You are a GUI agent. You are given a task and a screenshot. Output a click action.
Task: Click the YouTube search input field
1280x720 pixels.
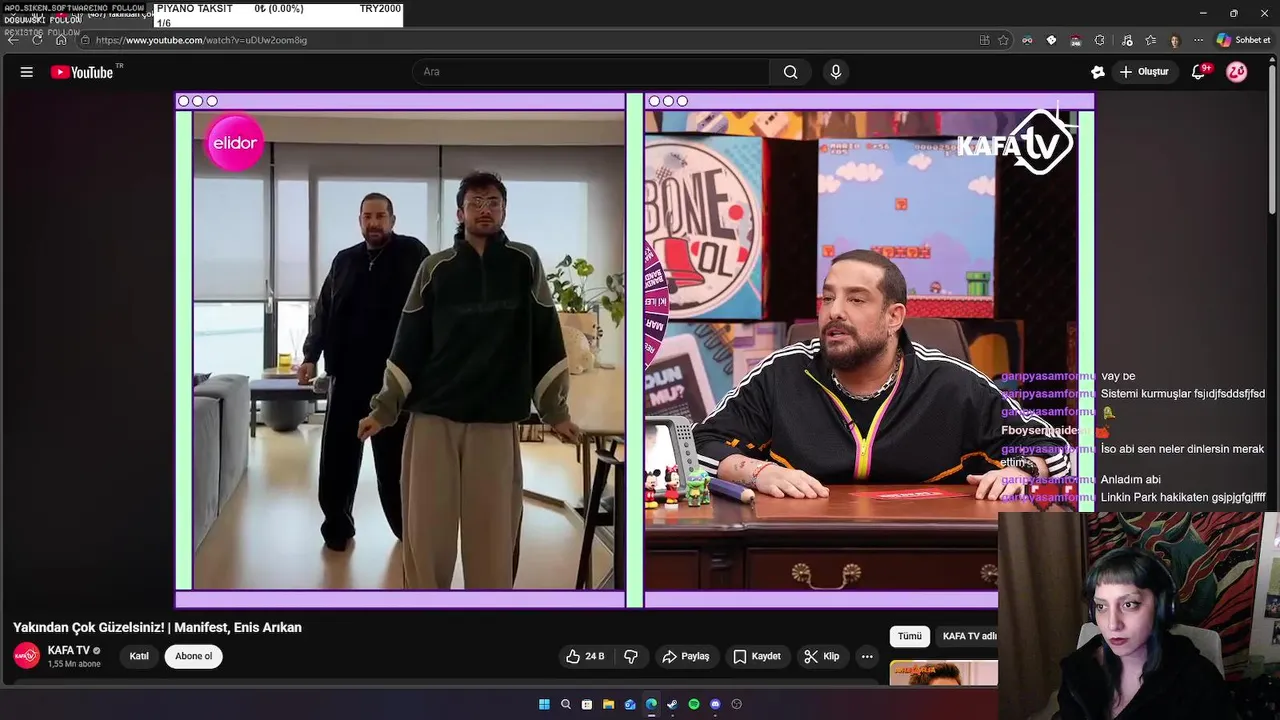tap(590, 72)
